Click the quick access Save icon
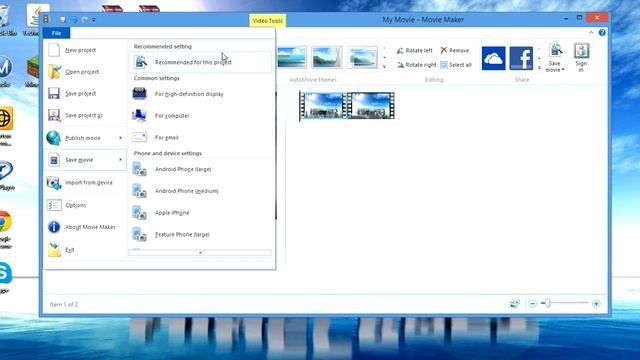Viewport: 640px width, 360px height. pos(62,20)
